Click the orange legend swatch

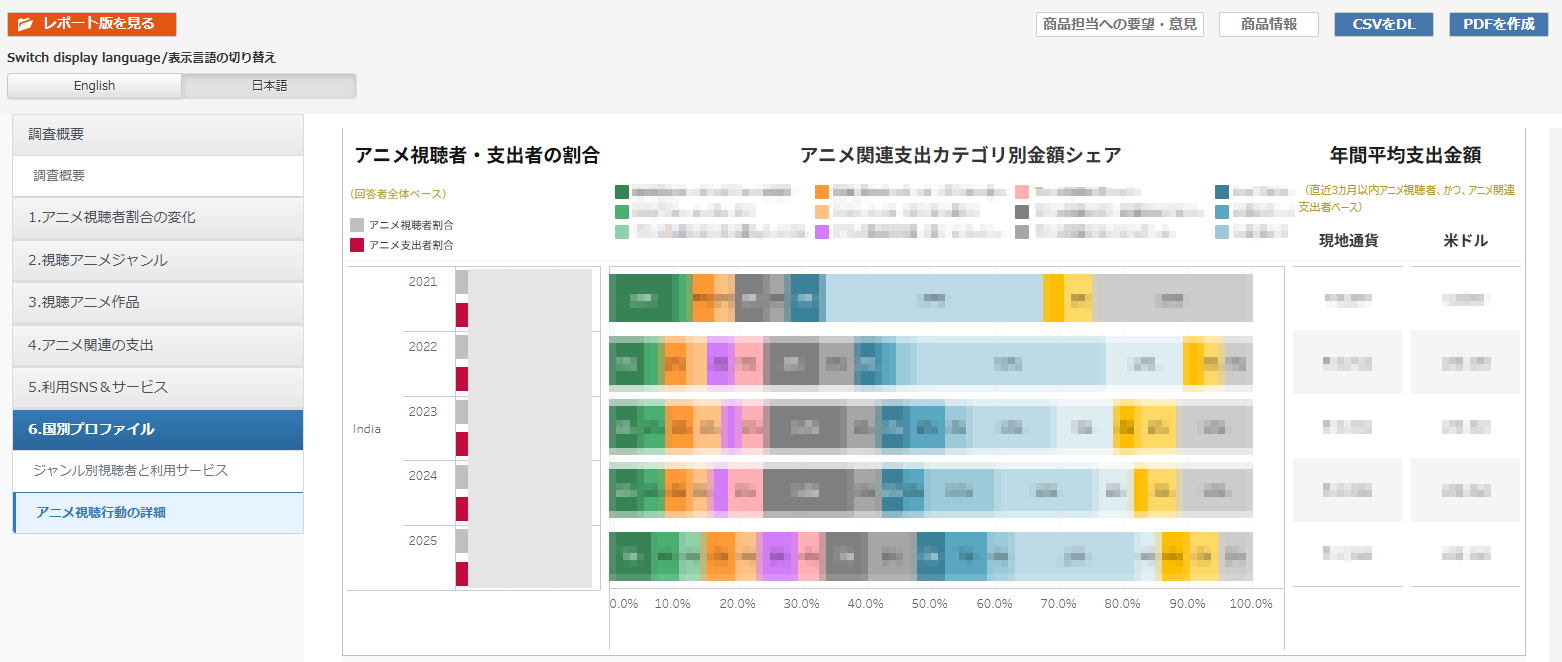(822, 192)
